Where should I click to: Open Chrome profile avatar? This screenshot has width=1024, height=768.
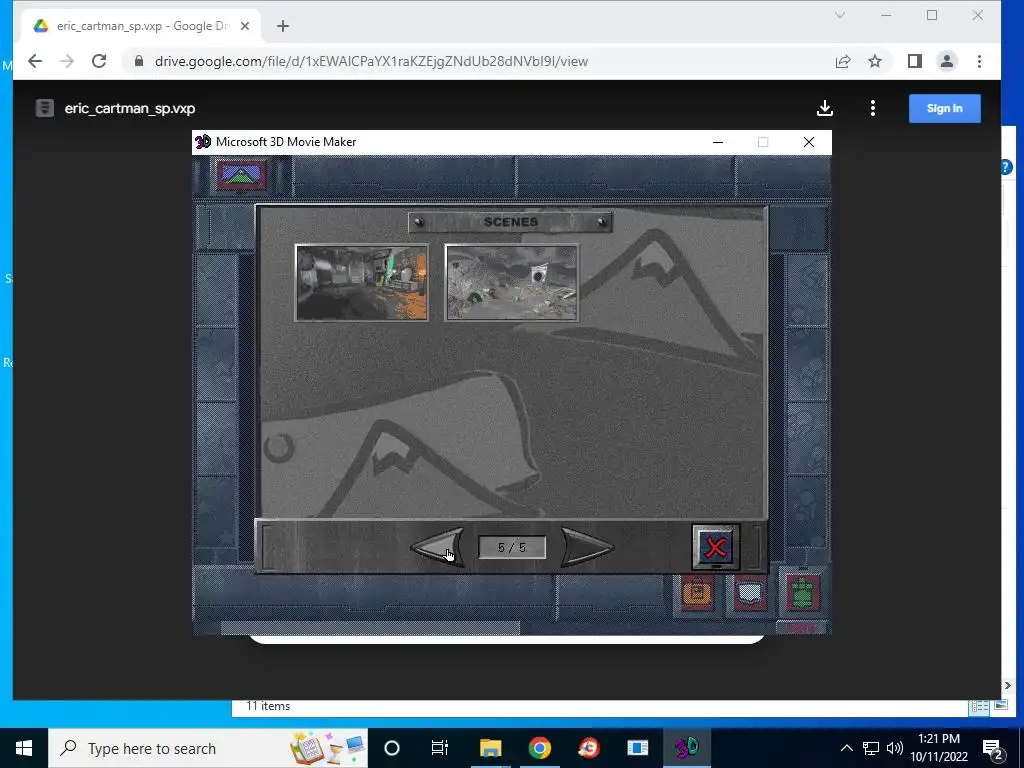(x=946, y=61)
